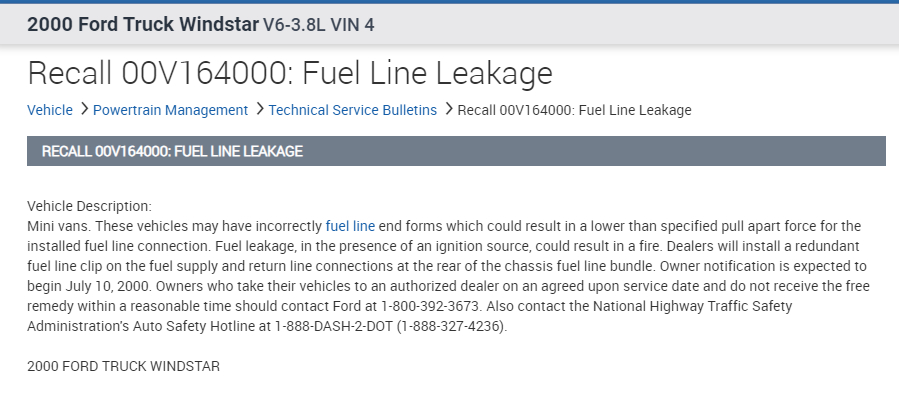Click the '2000 FORD TRUCK WINDSTAR' footer line
Viewport: 899px width, 405px height.
(123, 367)
